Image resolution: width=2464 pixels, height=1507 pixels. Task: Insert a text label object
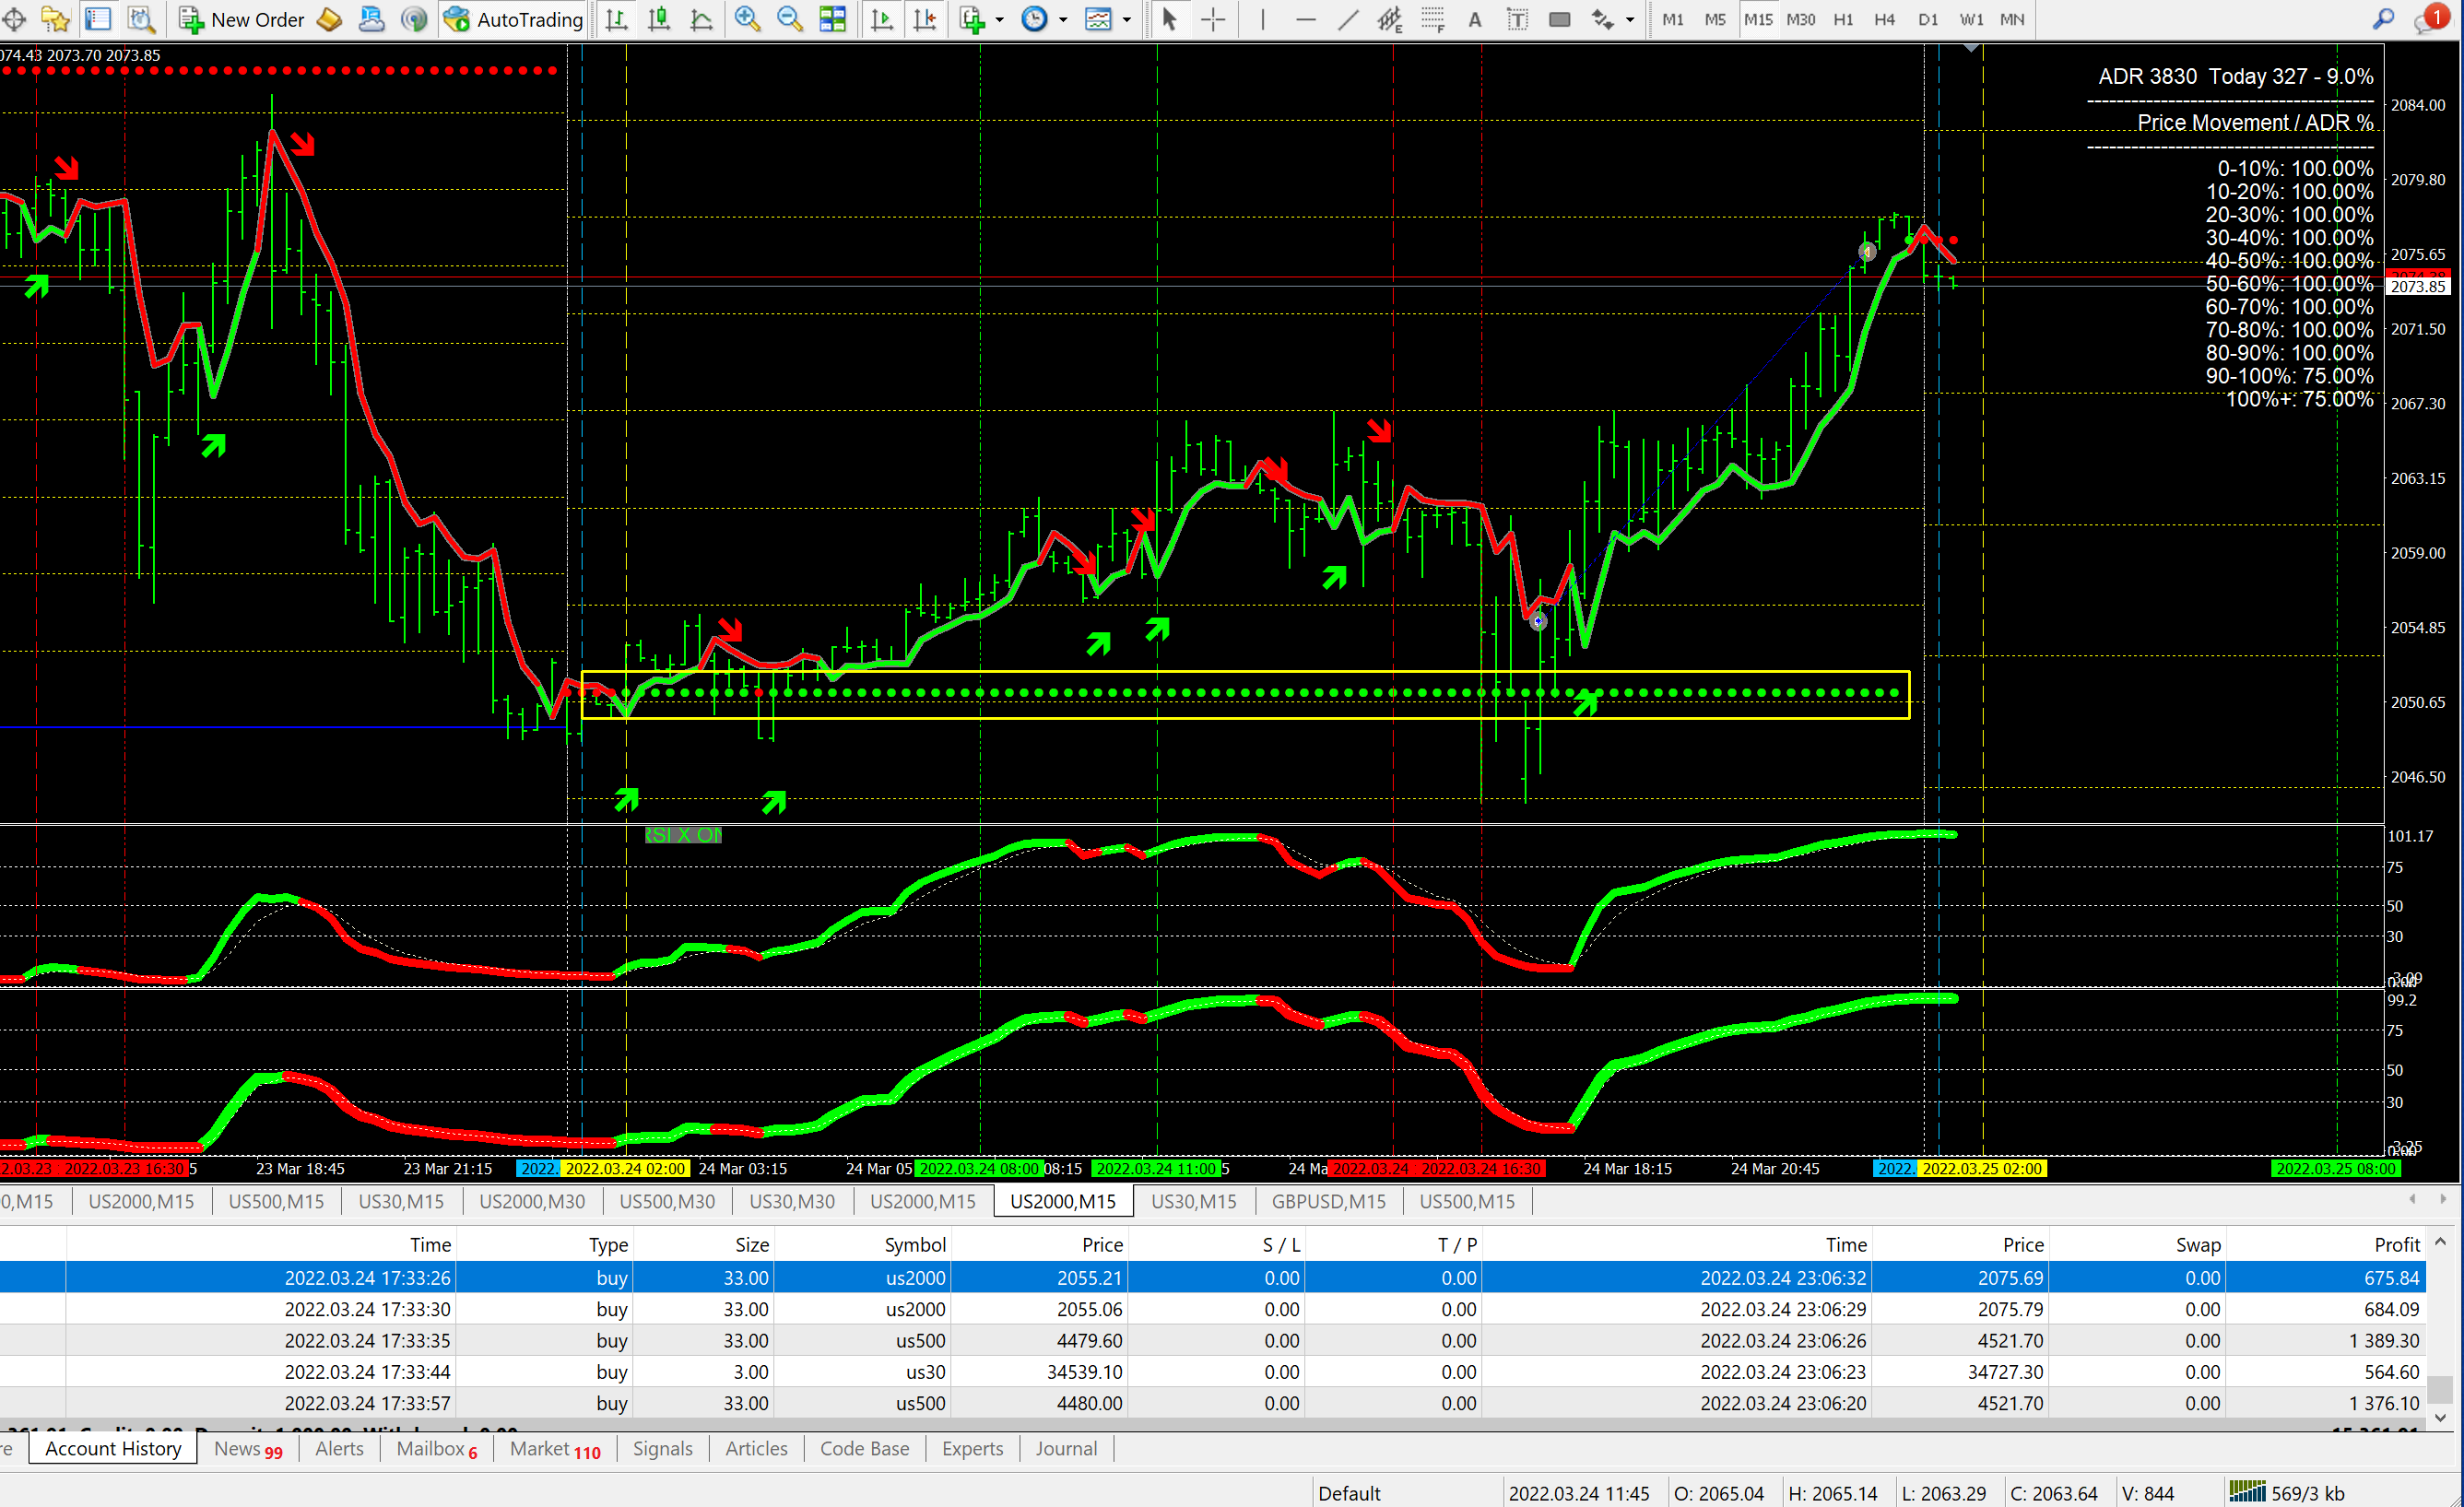tap(1517, 19)
